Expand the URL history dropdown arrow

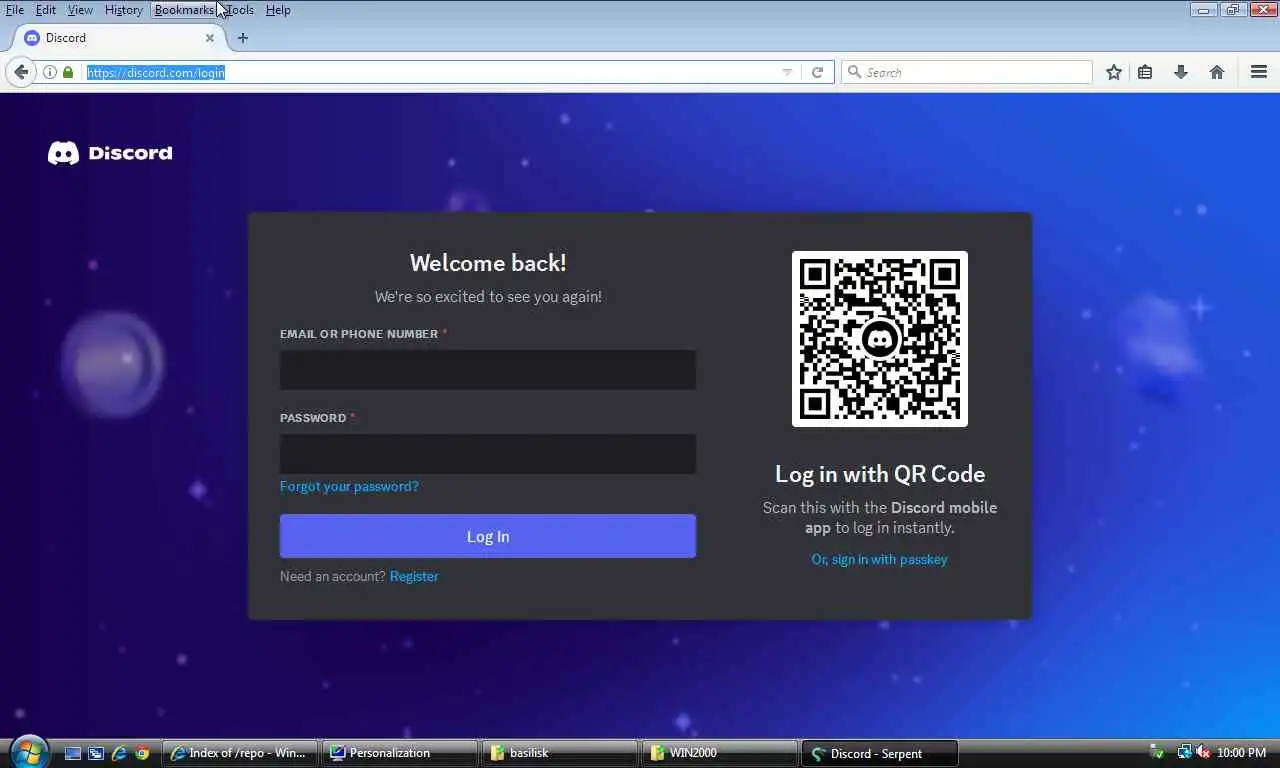787,72
